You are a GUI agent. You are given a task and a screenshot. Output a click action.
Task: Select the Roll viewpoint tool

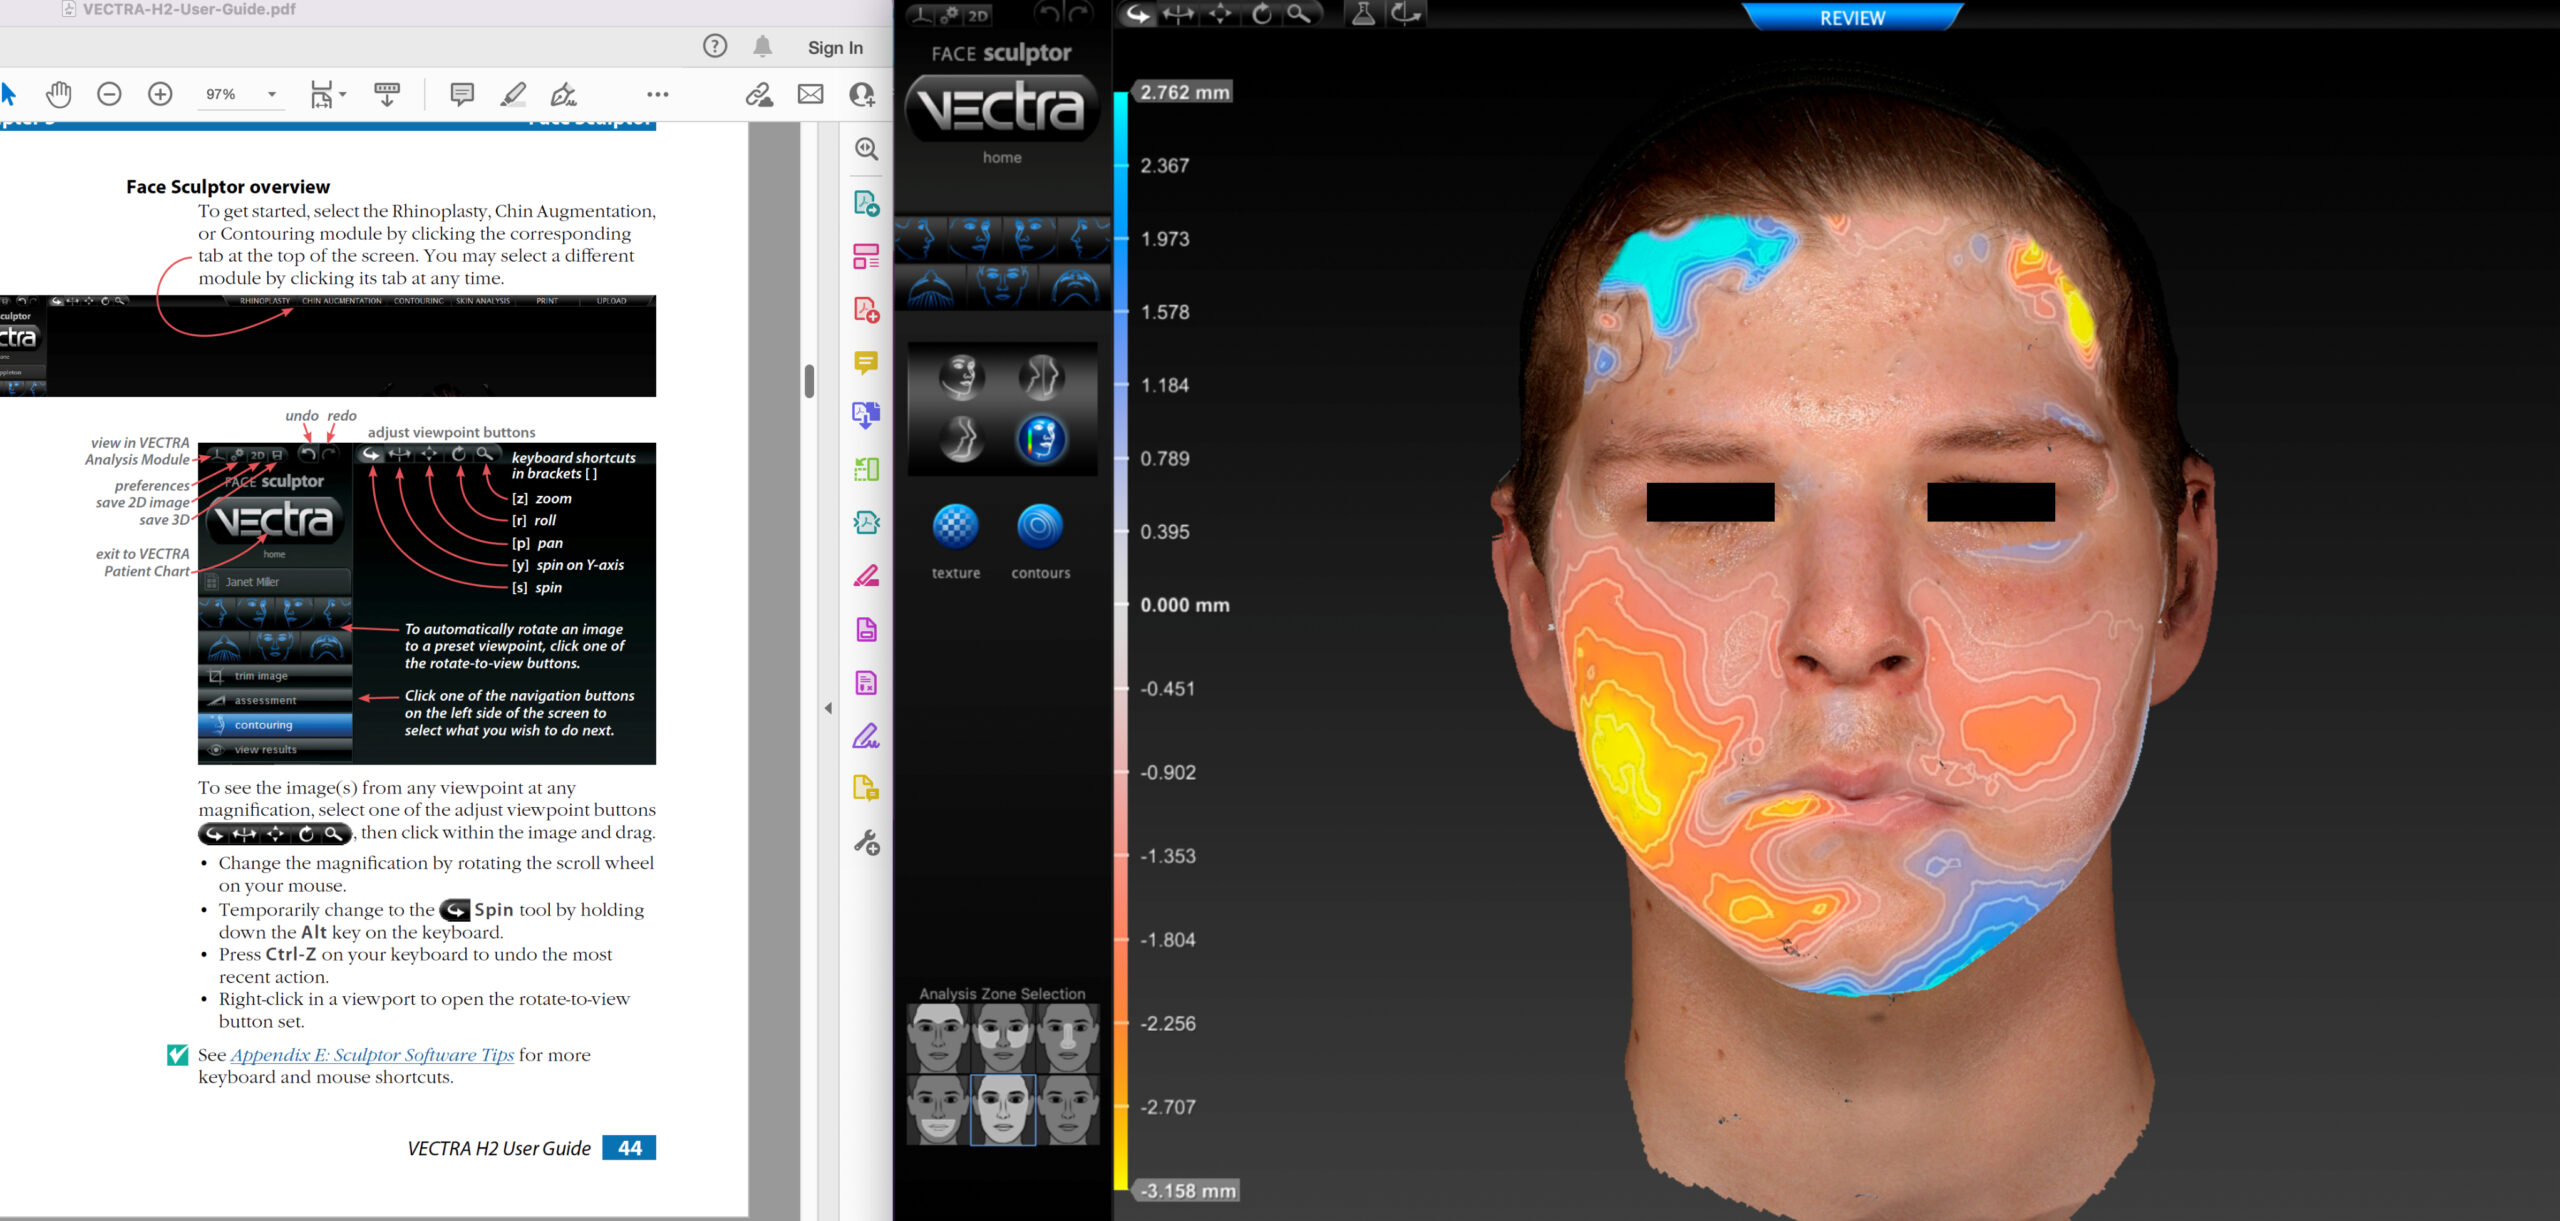[x=1262, y=14]
